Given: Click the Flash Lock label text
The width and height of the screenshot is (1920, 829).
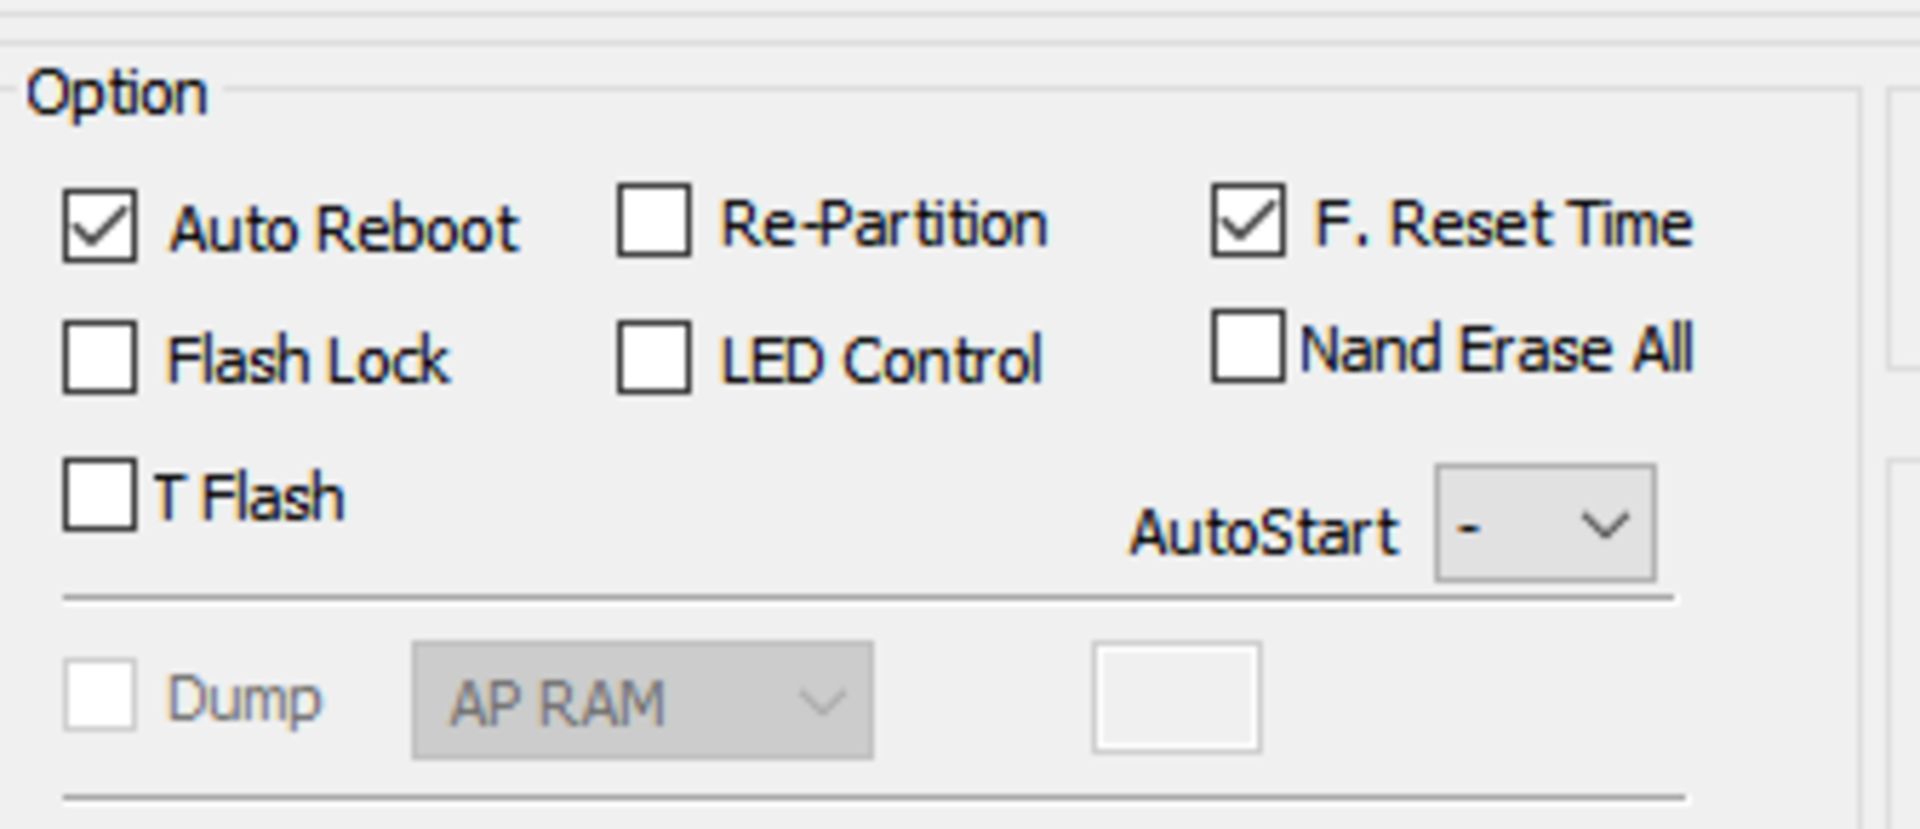Looking at the screenshot, I should [309, 360].
